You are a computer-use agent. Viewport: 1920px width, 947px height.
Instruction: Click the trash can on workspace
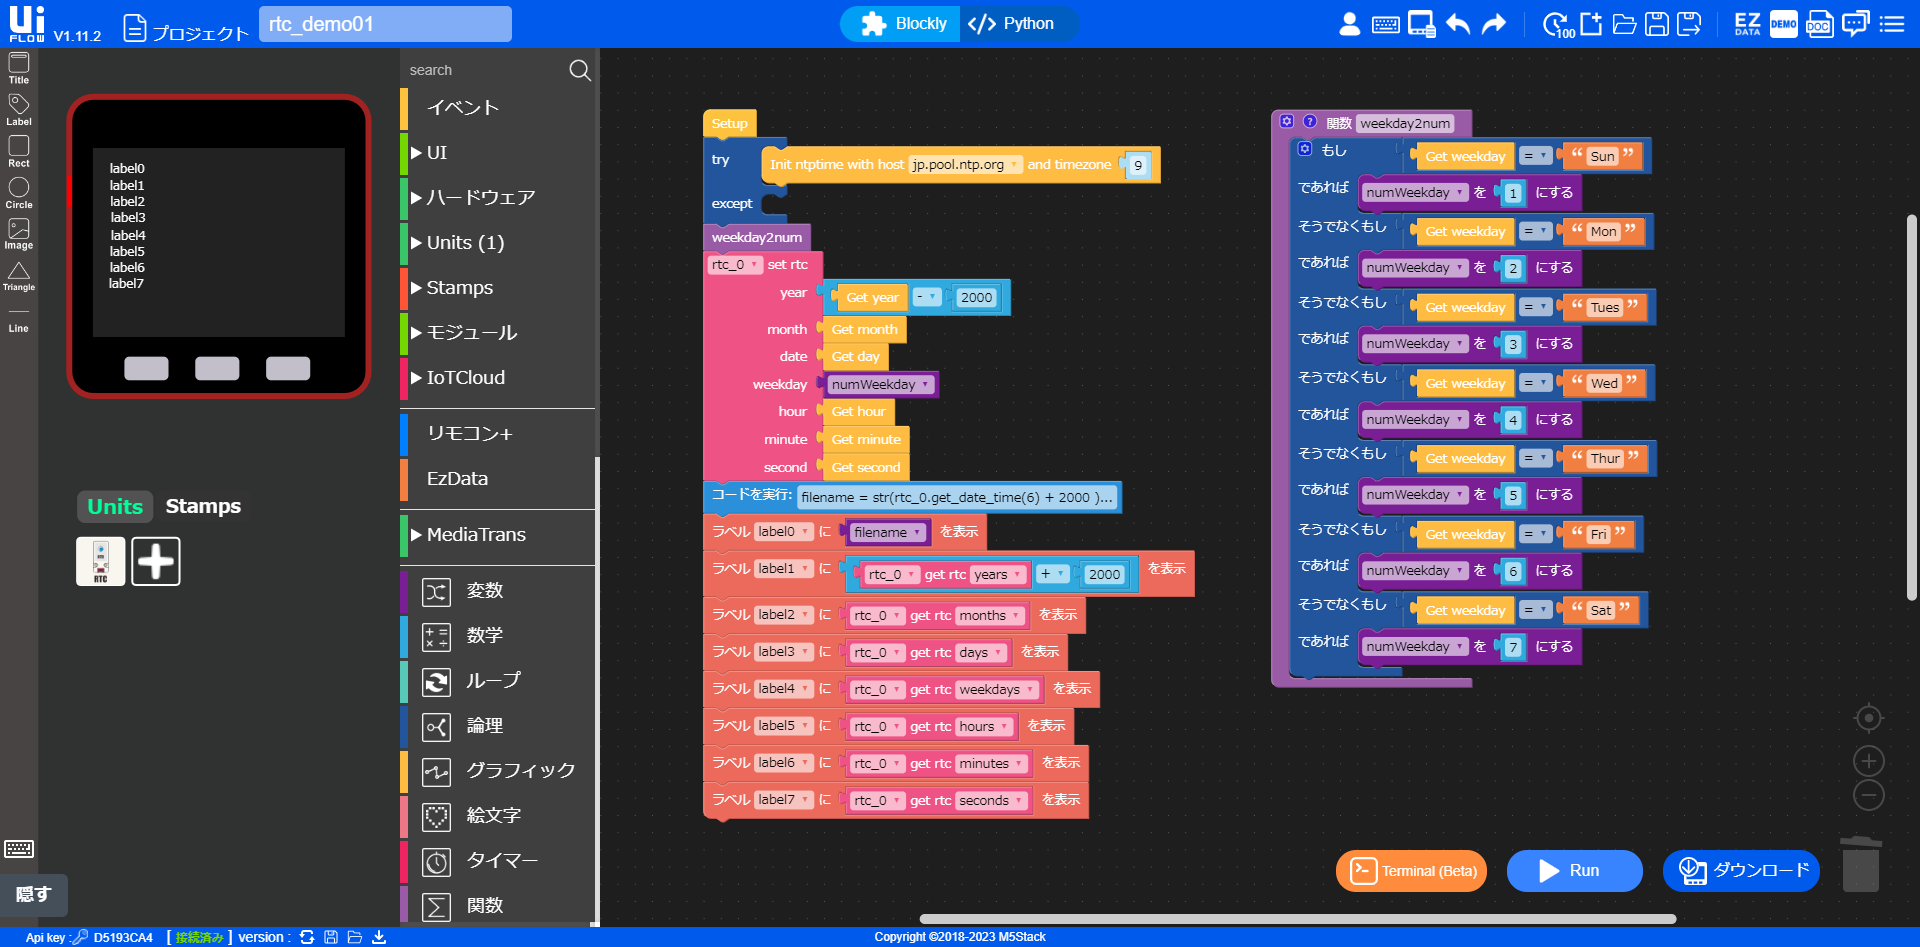(x=1860, y=864)
